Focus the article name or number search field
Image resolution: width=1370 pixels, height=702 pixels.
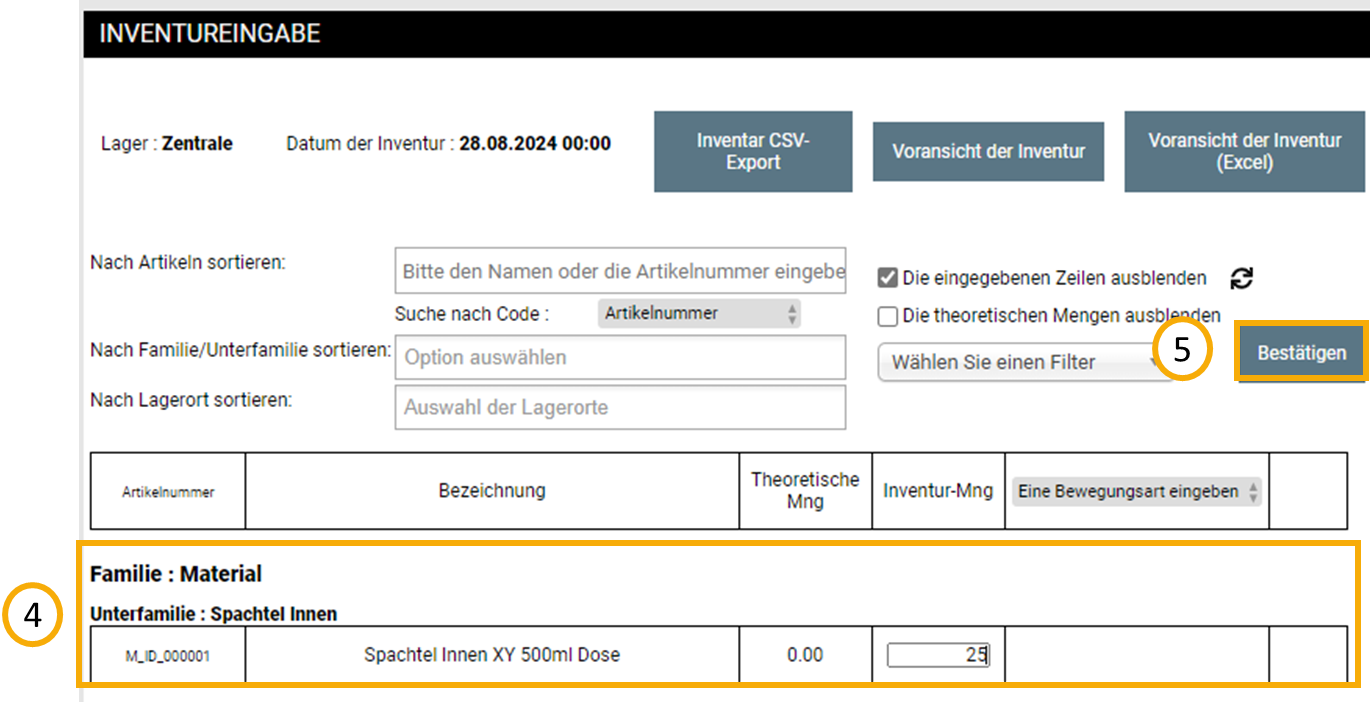pyautogui.click(x=620, y=271)
